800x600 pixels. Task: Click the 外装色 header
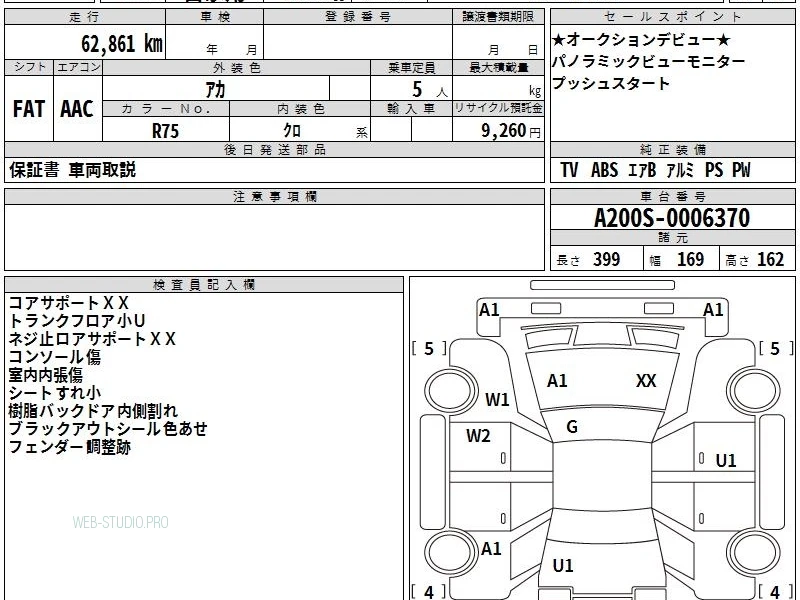(x=237, y=68)
